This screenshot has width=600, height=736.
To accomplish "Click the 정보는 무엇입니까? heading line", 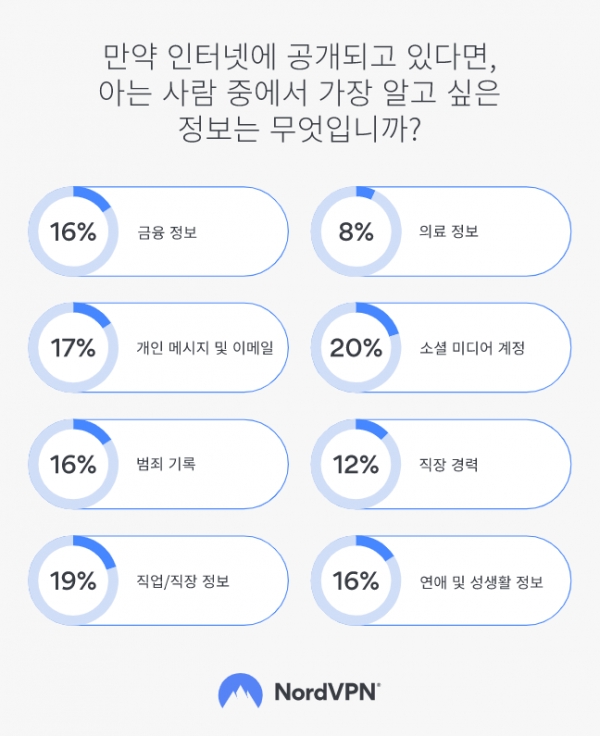I will [x=299, y=129].
